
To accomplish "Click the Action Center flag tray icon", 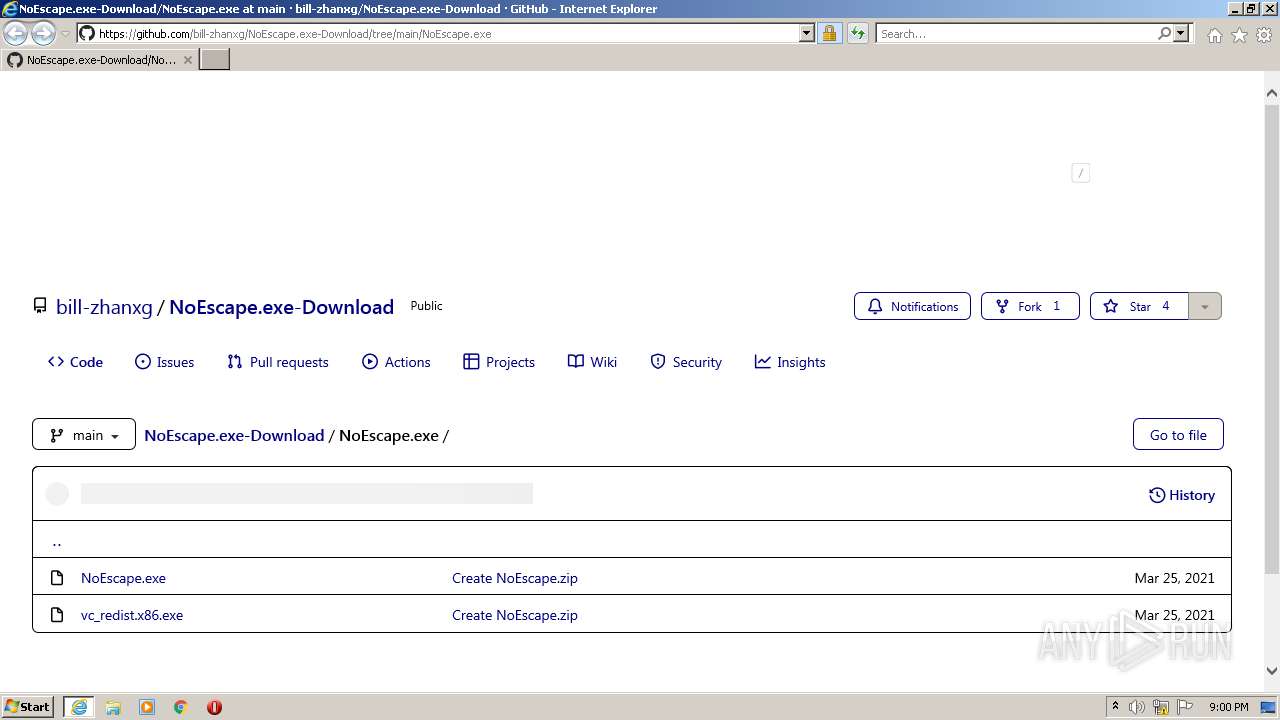I will point(1185,707).
